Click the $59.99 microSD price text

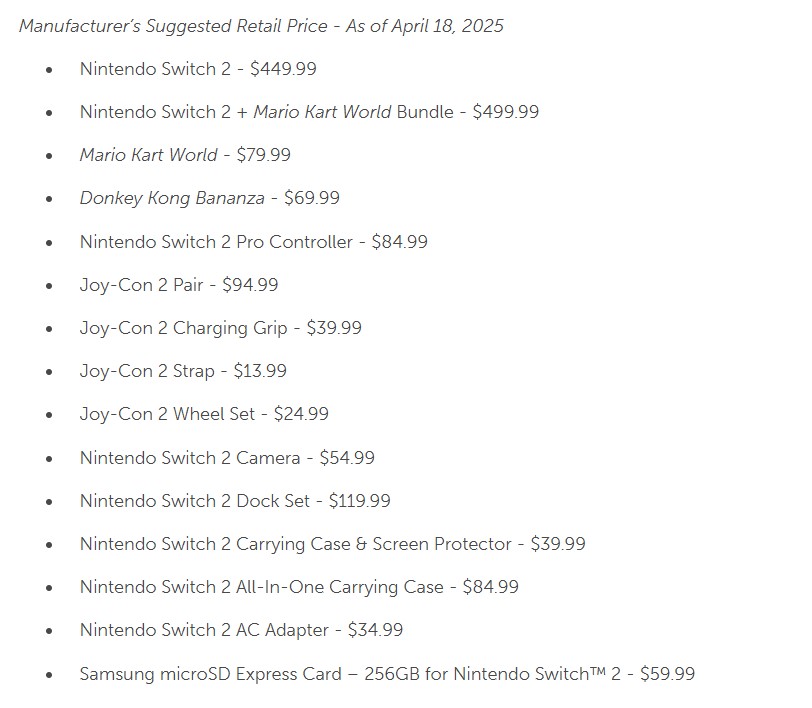(x=668, y=674)
